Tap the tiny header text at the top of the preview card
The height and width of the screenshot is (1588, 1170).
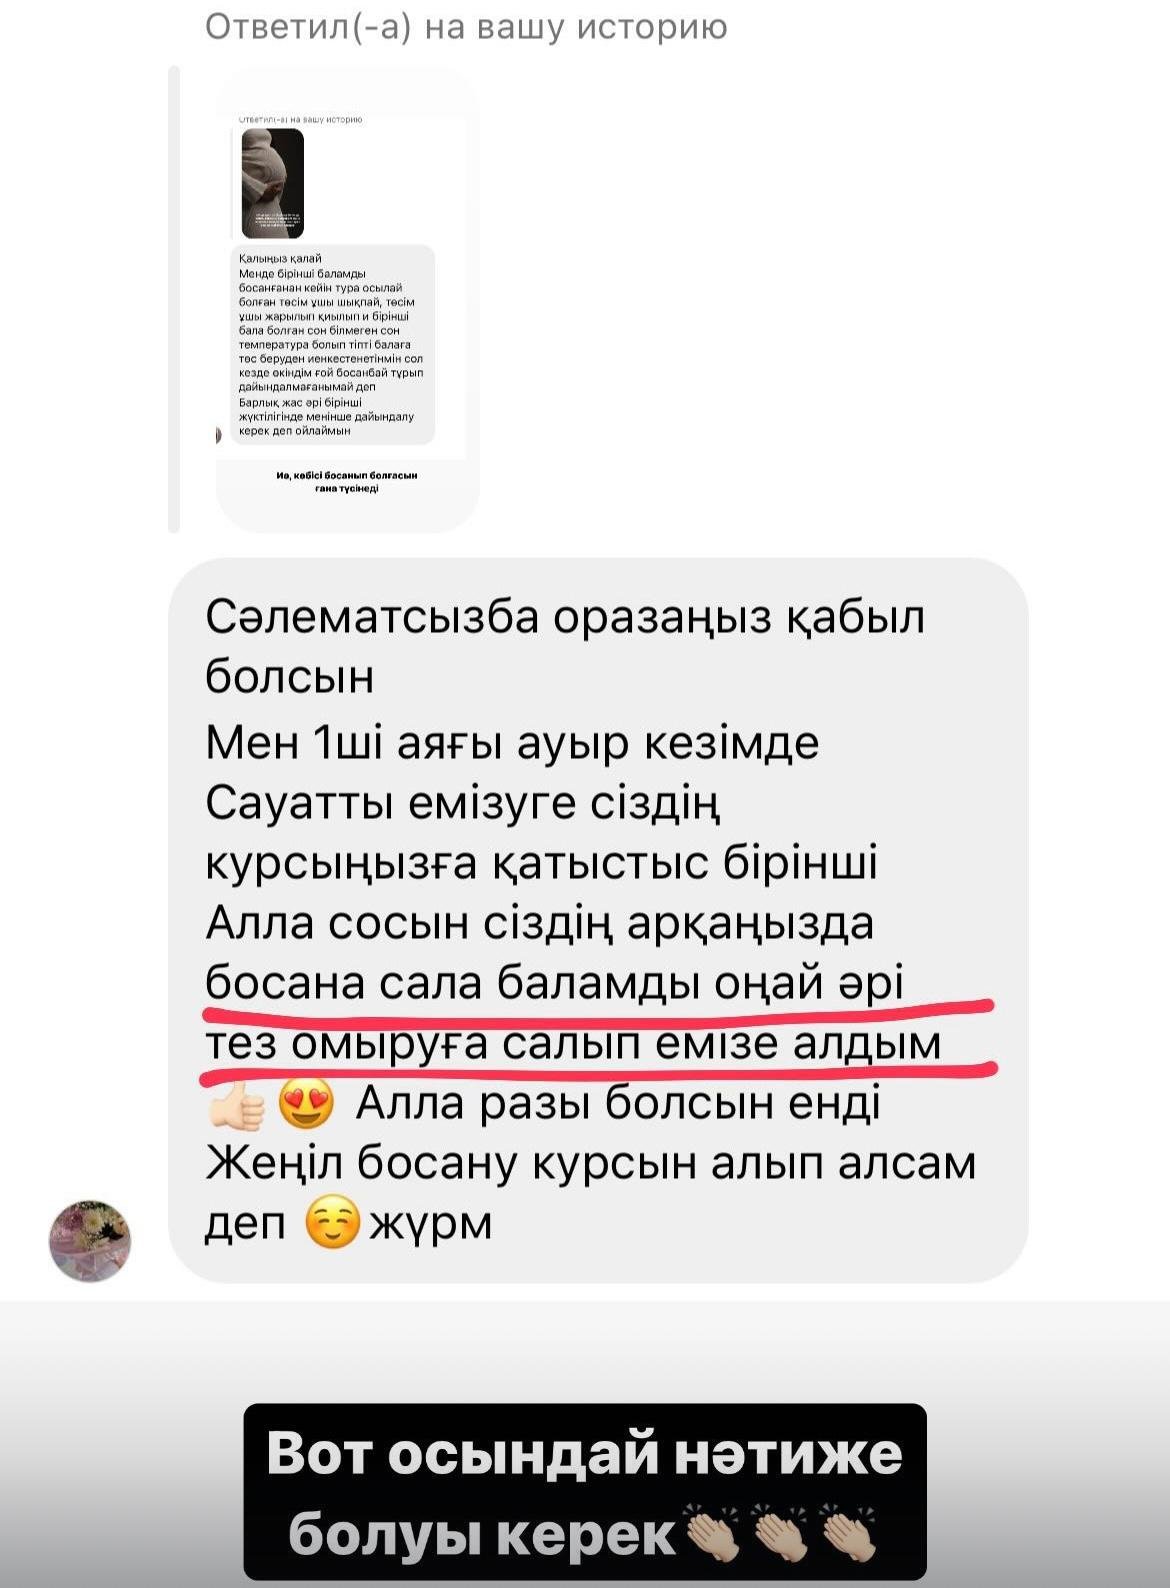coord(300,120)
